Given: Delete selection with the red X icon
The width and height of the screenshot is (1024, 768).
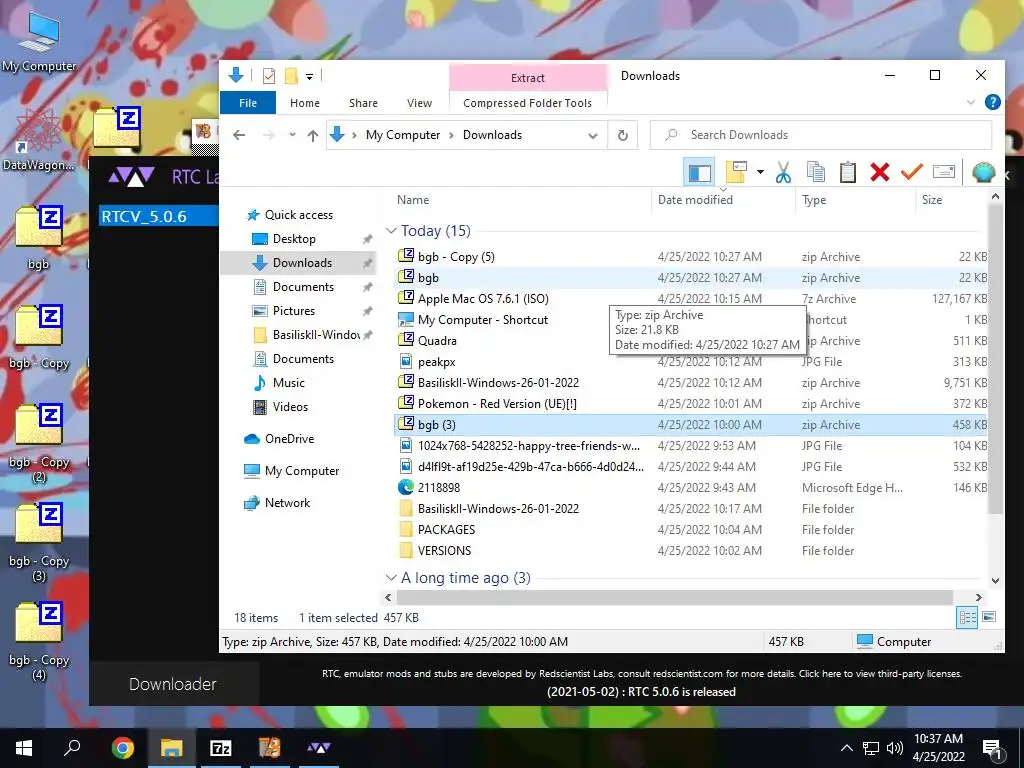Looking at the screenshot, I should pos(880,172).
